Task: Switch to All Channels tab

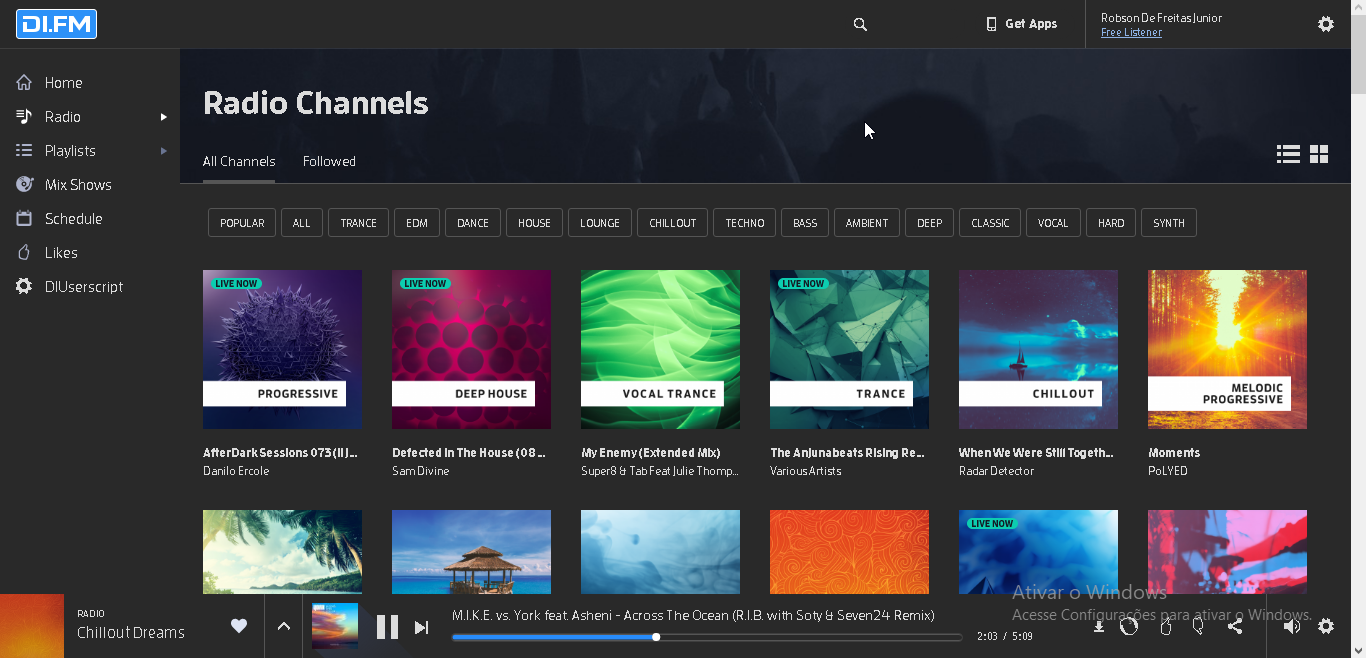Action: [239, 161]
